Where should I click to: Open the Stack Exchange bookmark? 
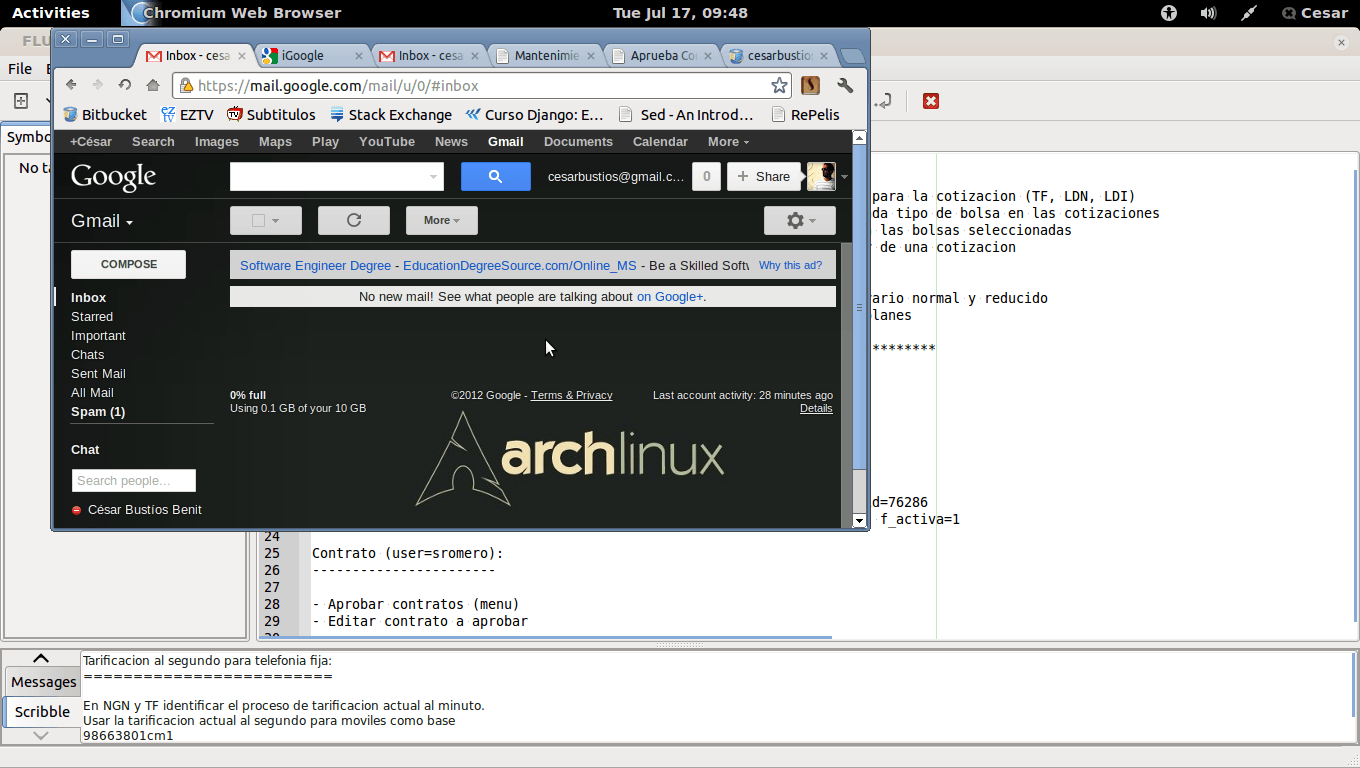pos(391,115)
